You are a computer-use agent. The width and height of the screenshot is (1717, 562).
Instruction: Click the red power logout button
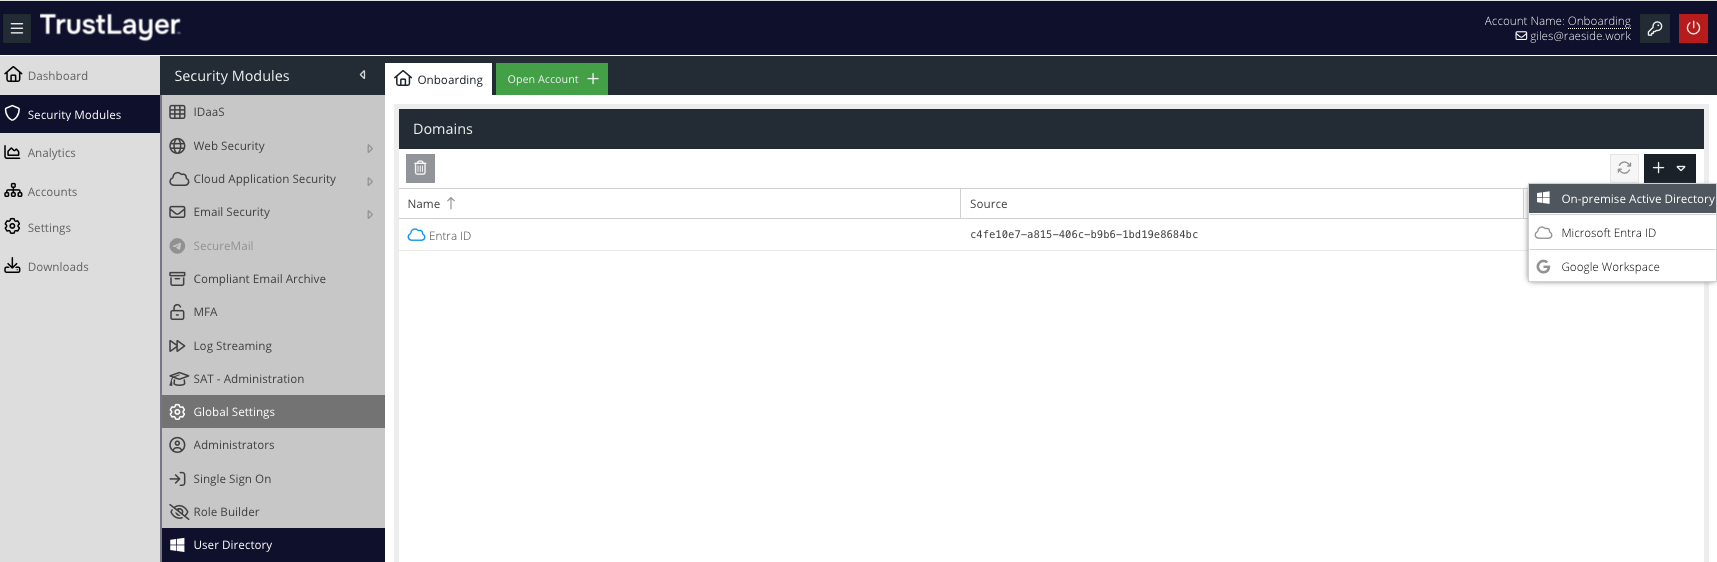tap(1693, 28)
